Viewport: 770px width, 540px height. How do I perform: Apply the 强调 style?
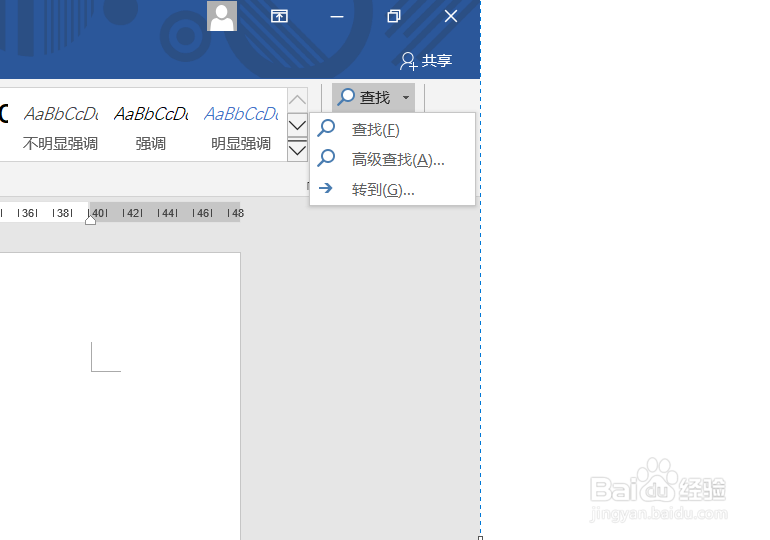point(151,126)
